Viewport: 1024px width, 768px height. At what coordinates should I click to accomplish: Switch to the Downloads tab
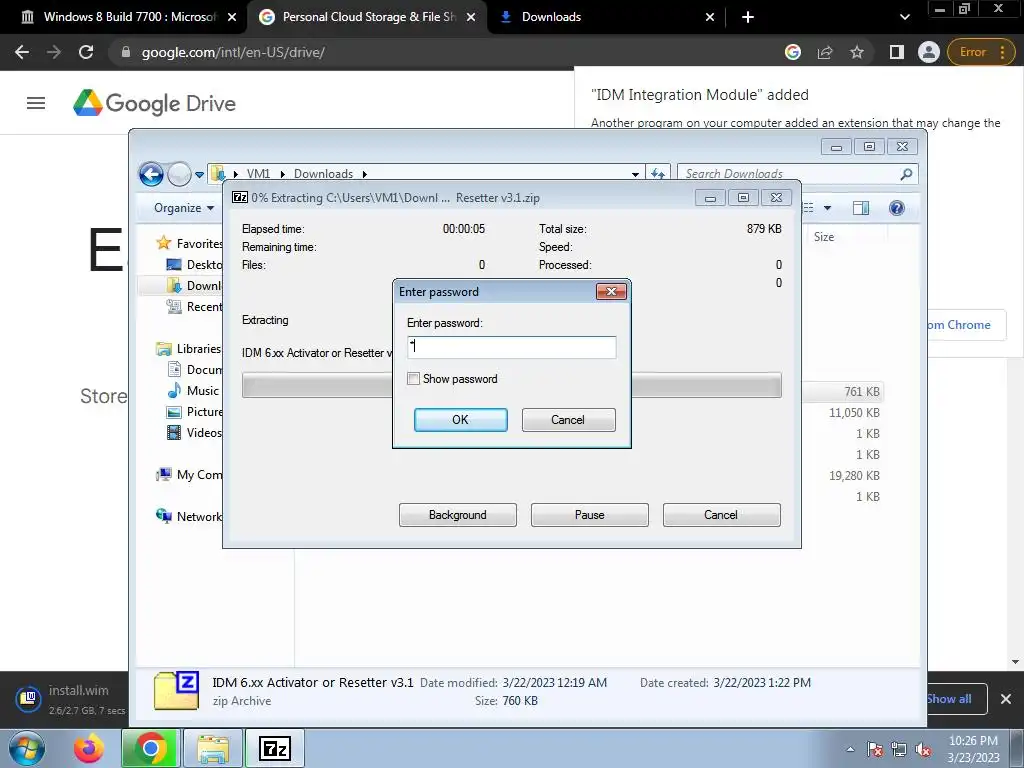551,17
